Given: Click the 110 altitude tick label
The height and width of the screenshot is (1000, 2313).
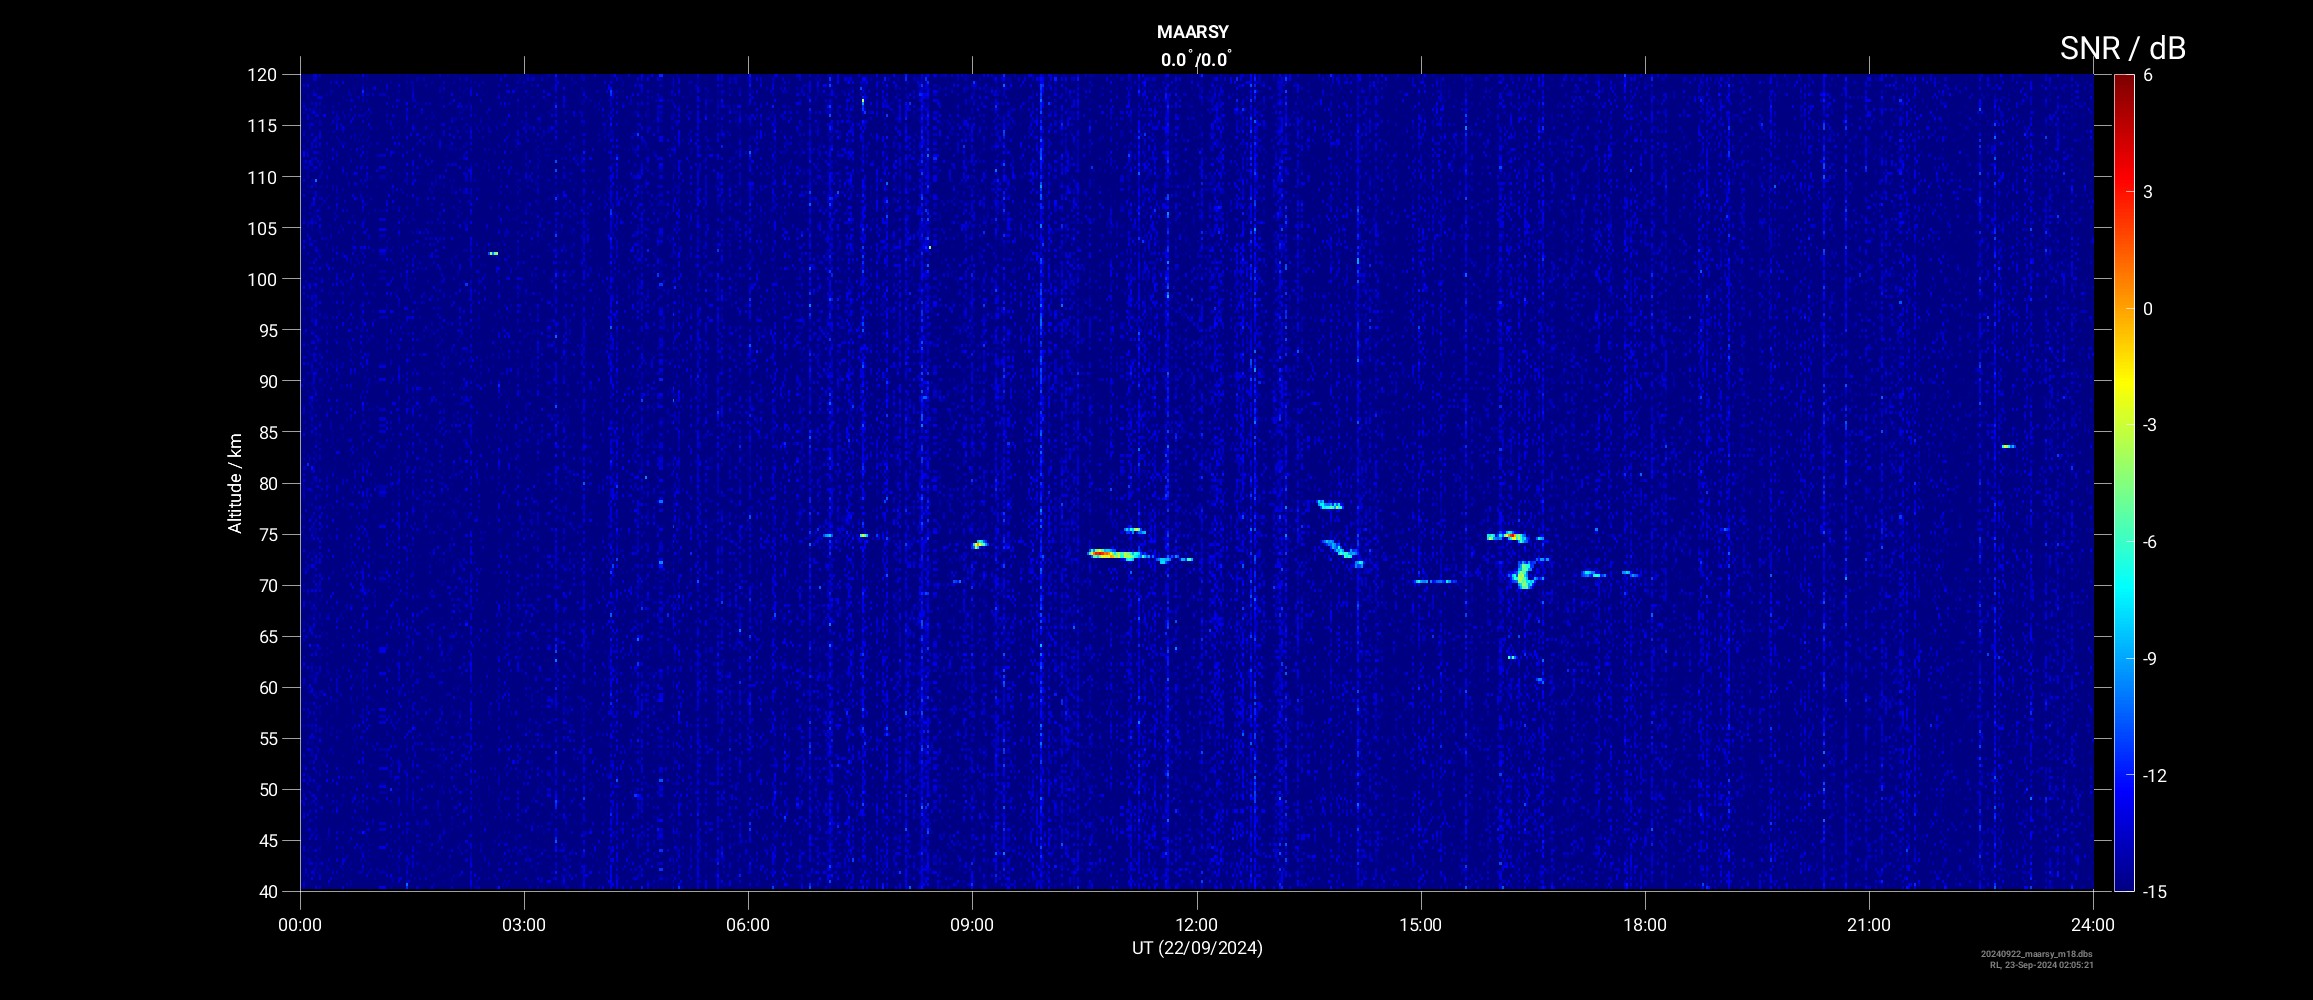Looking at the screenshot, I should pyautogui.click(x=260, y=177).
